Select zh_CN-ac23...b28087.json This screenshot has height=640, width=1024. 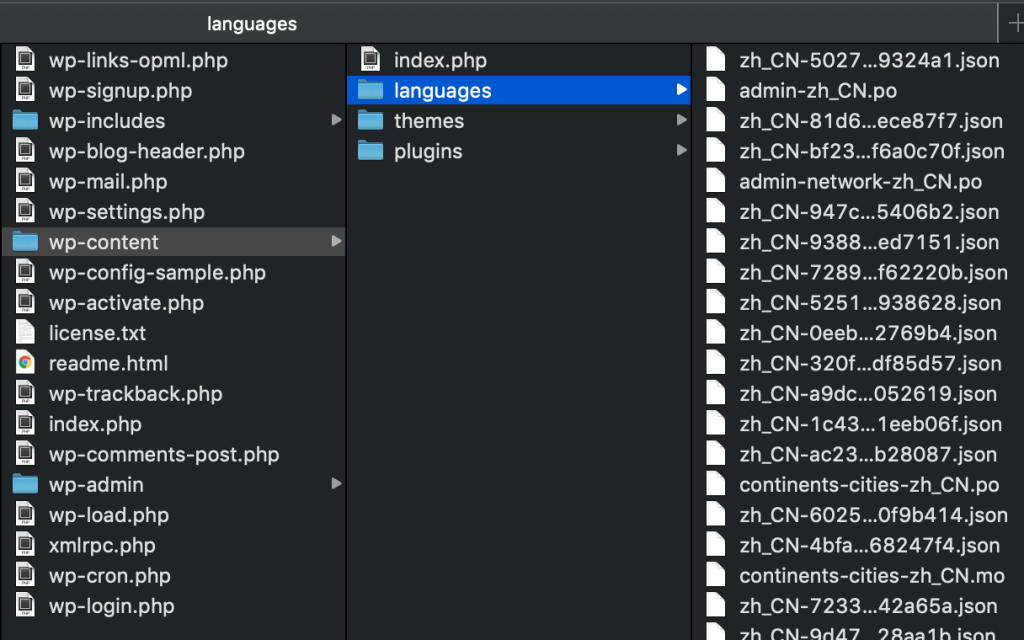tap(868, 454)
